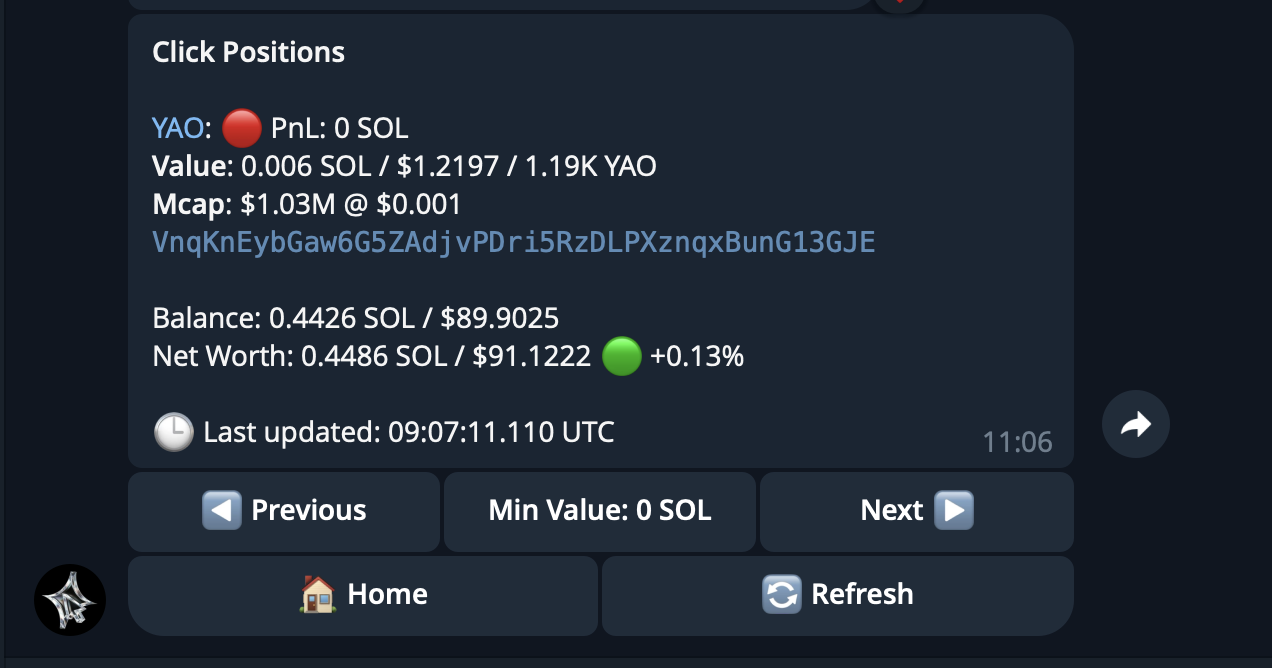Click the house icon on Home
Viewport: 1272px width, 668px height.
[x=317, y=594]
